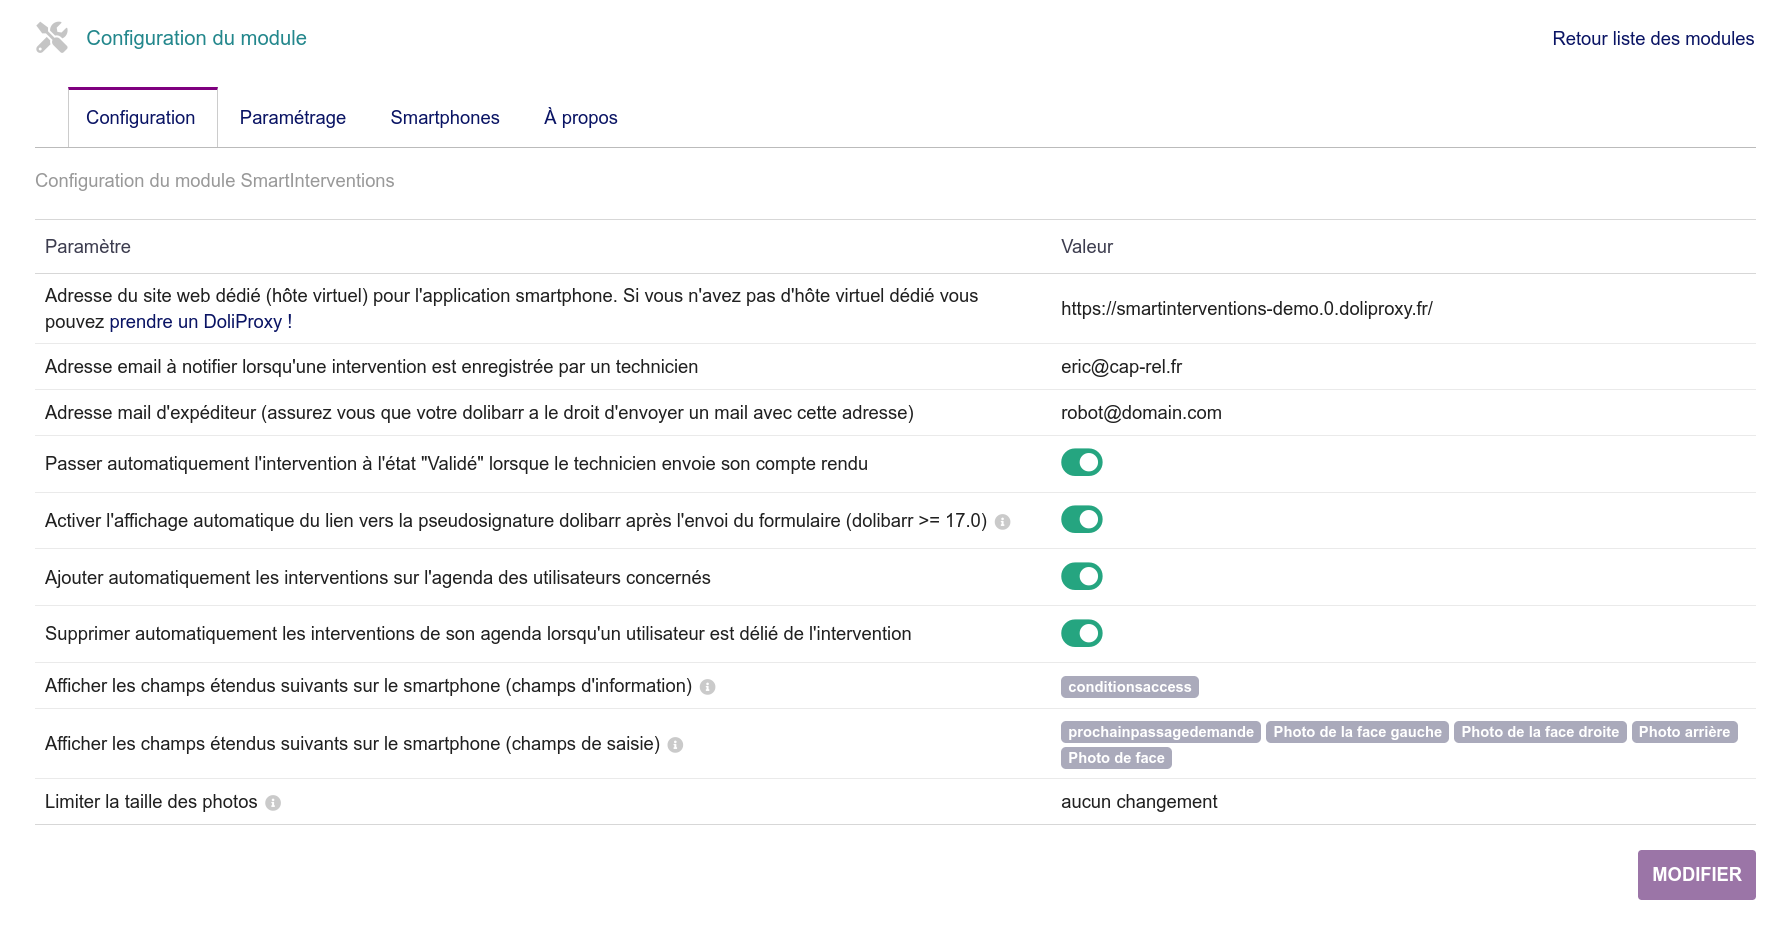
Task: Follow the "Retour liste des modules" link
Action: 1653,39
